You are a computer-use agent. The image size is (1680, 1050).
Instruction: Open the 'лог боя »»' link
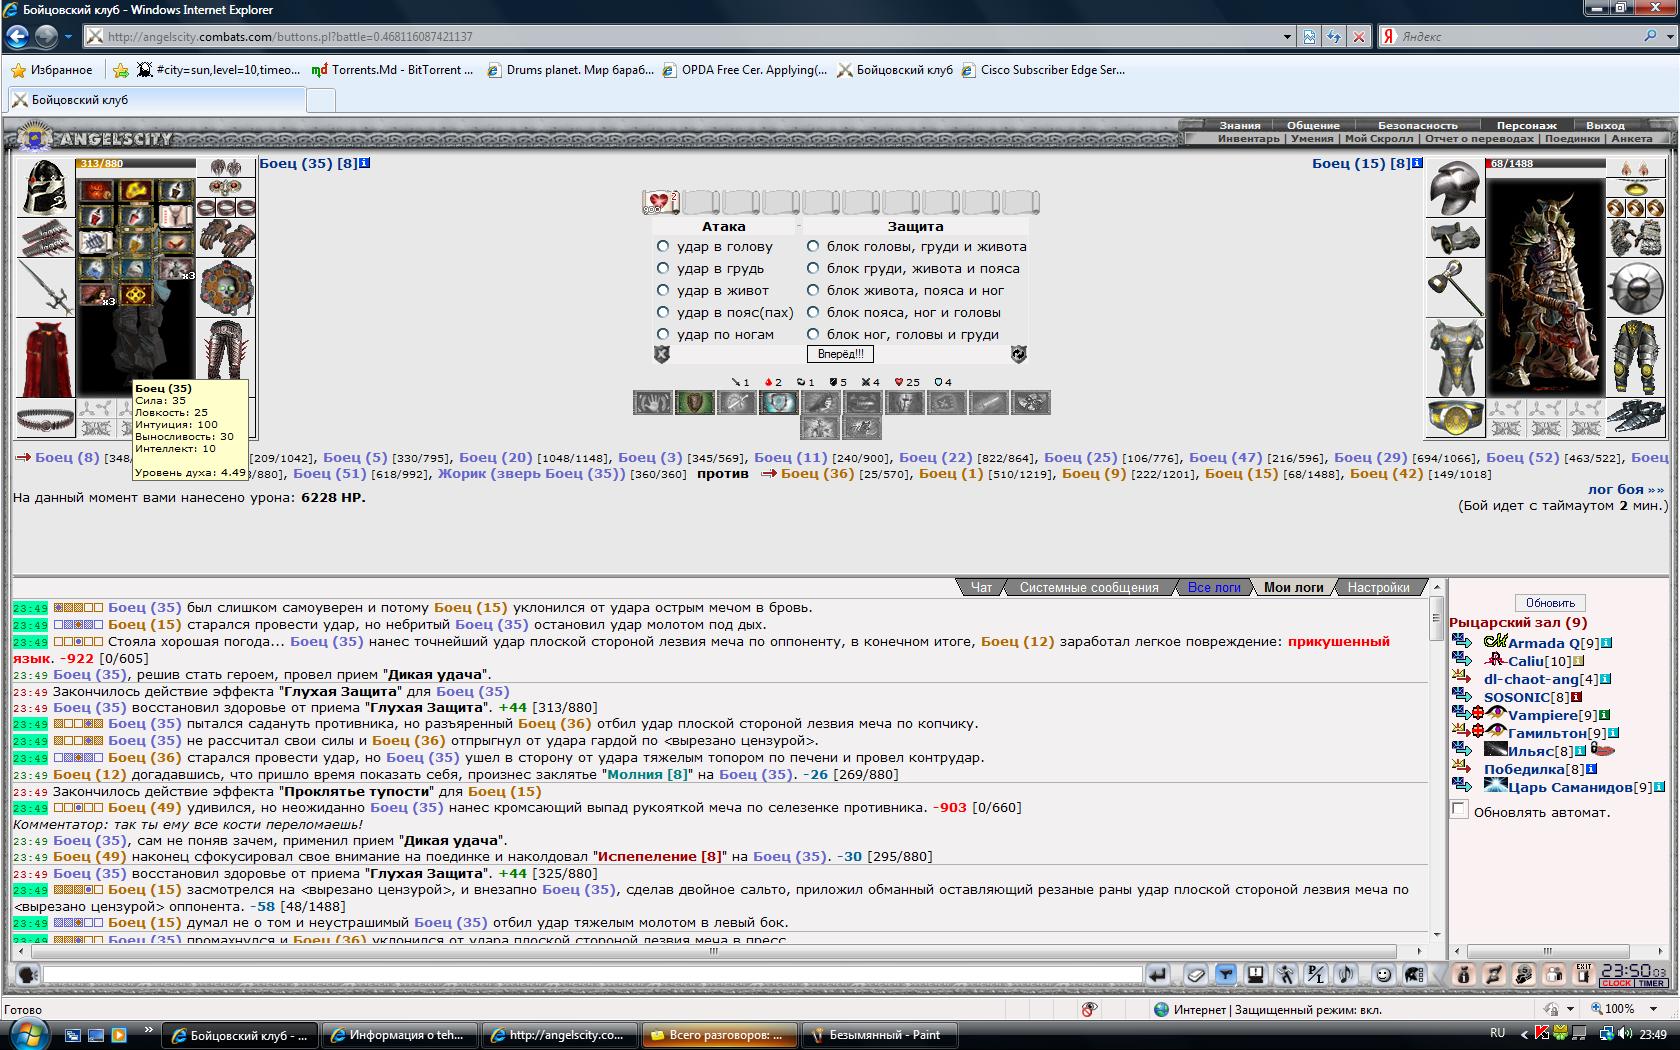[x=1626, y=489]
